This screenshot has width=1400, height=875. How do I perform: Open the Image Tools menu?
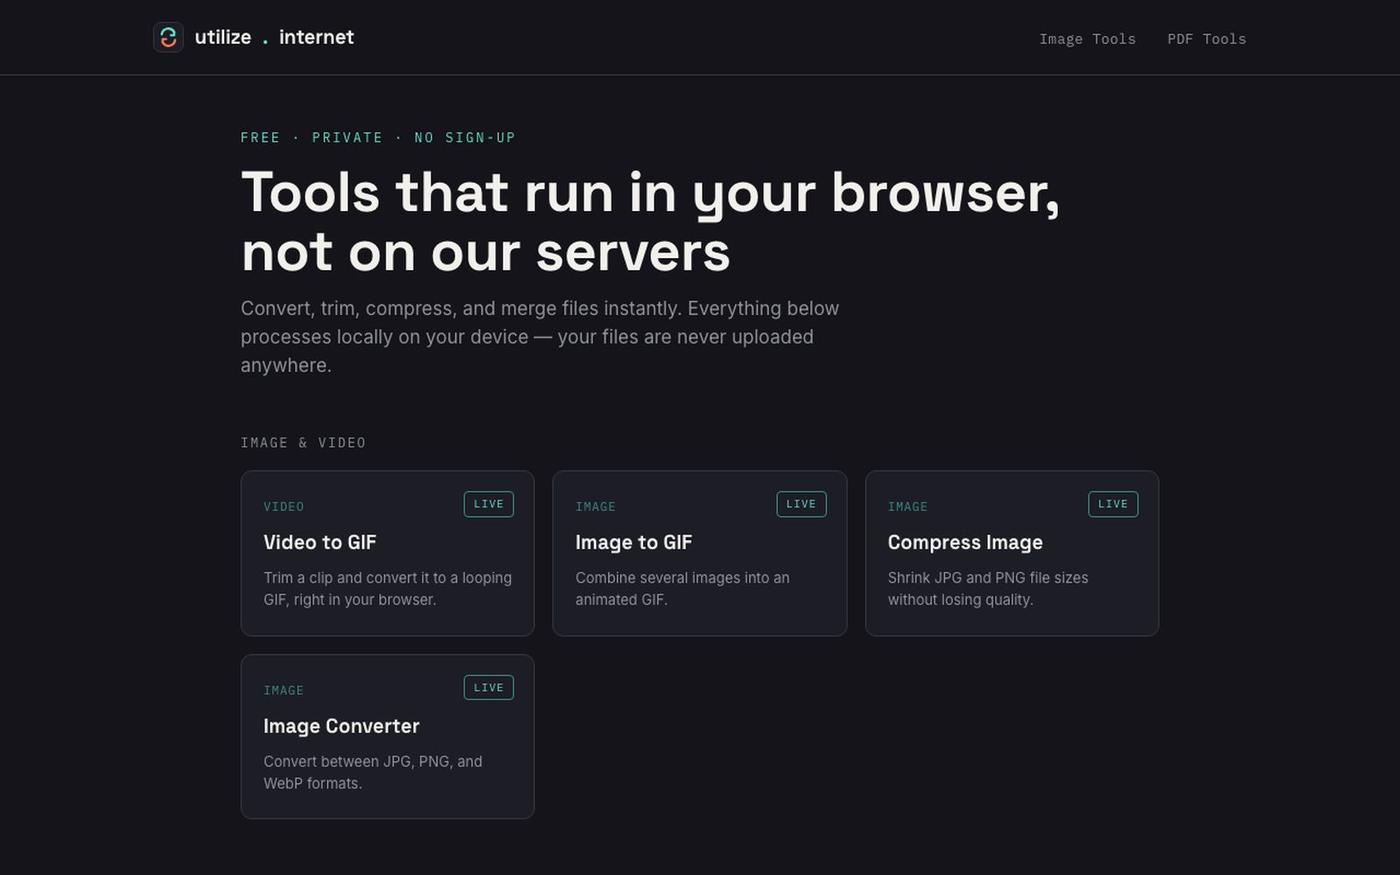1087,39
